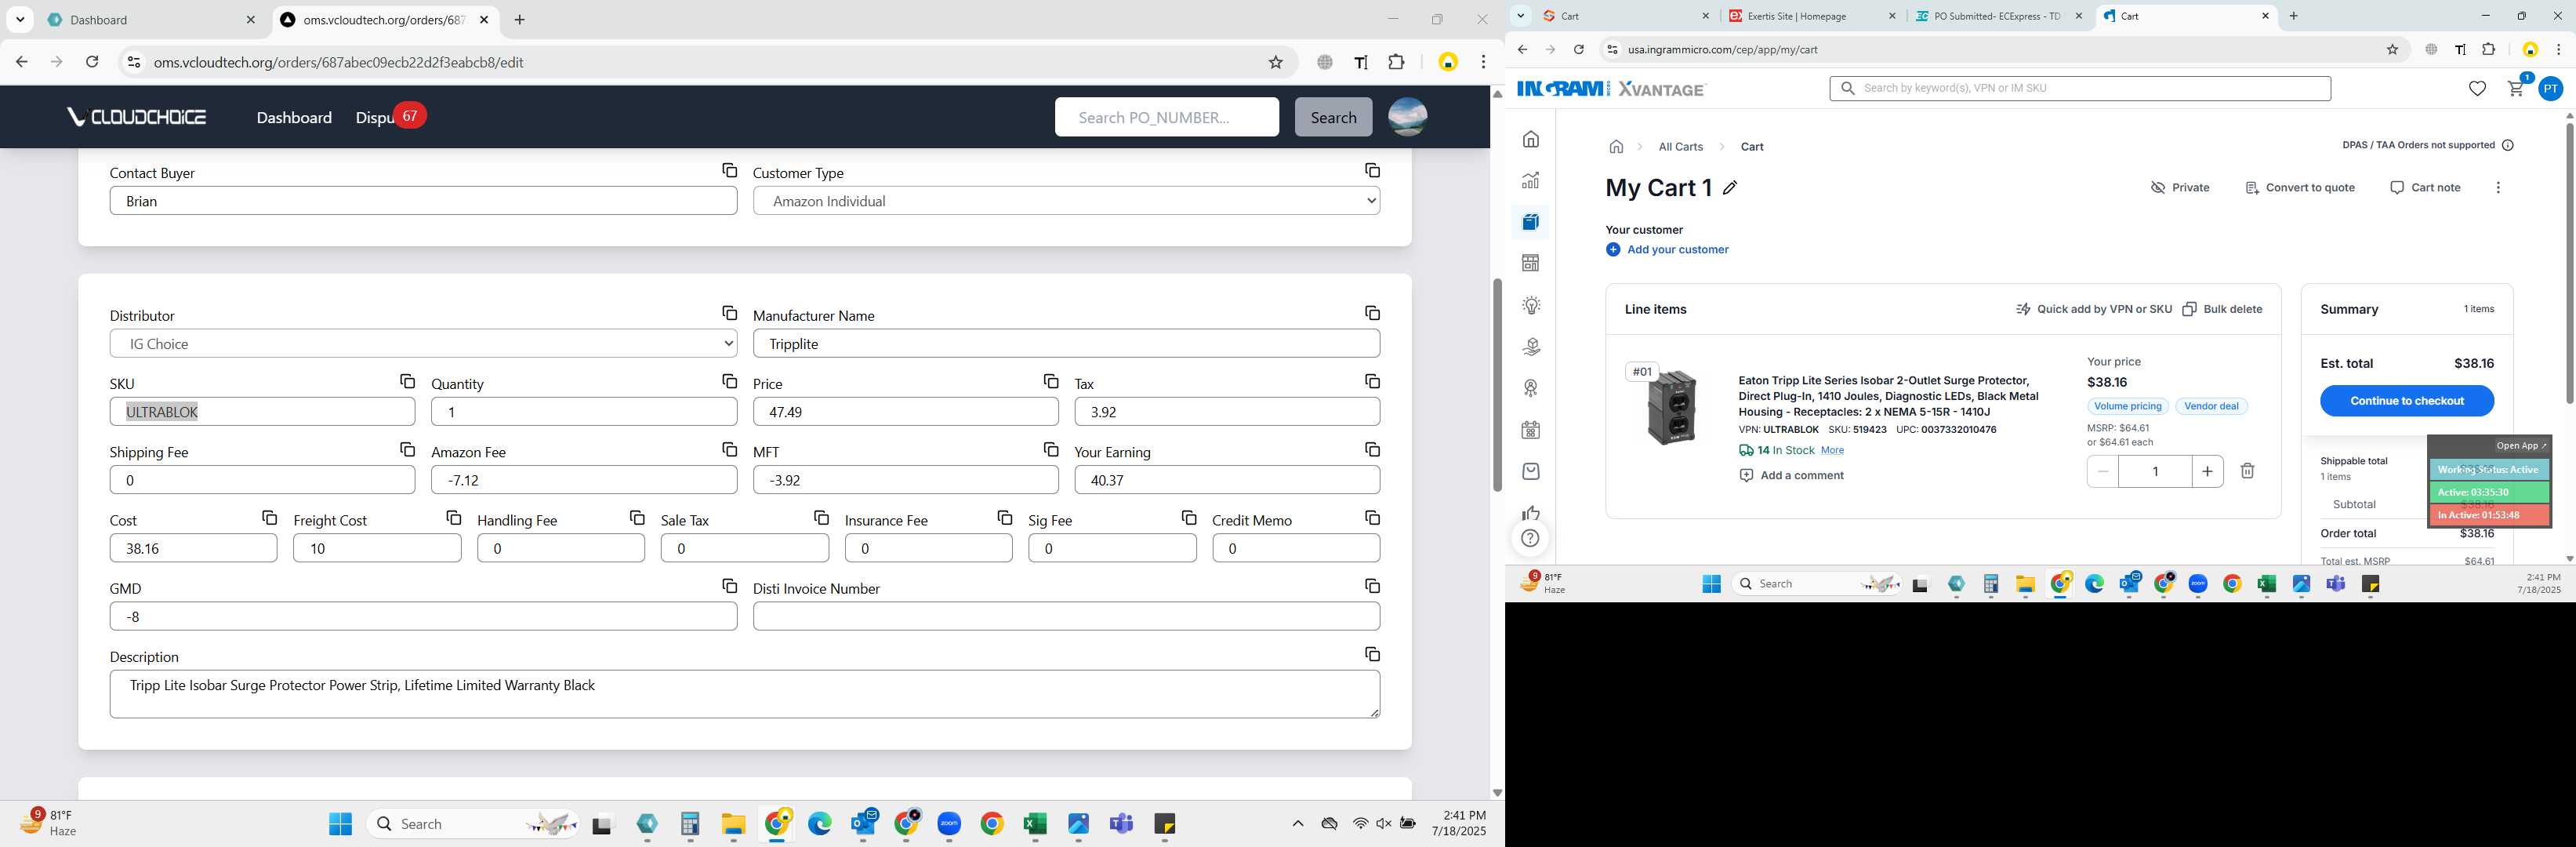This screenshot has width=2576, height=847.
Task: Copy the Quantity field value
Action: coord(729,382)
